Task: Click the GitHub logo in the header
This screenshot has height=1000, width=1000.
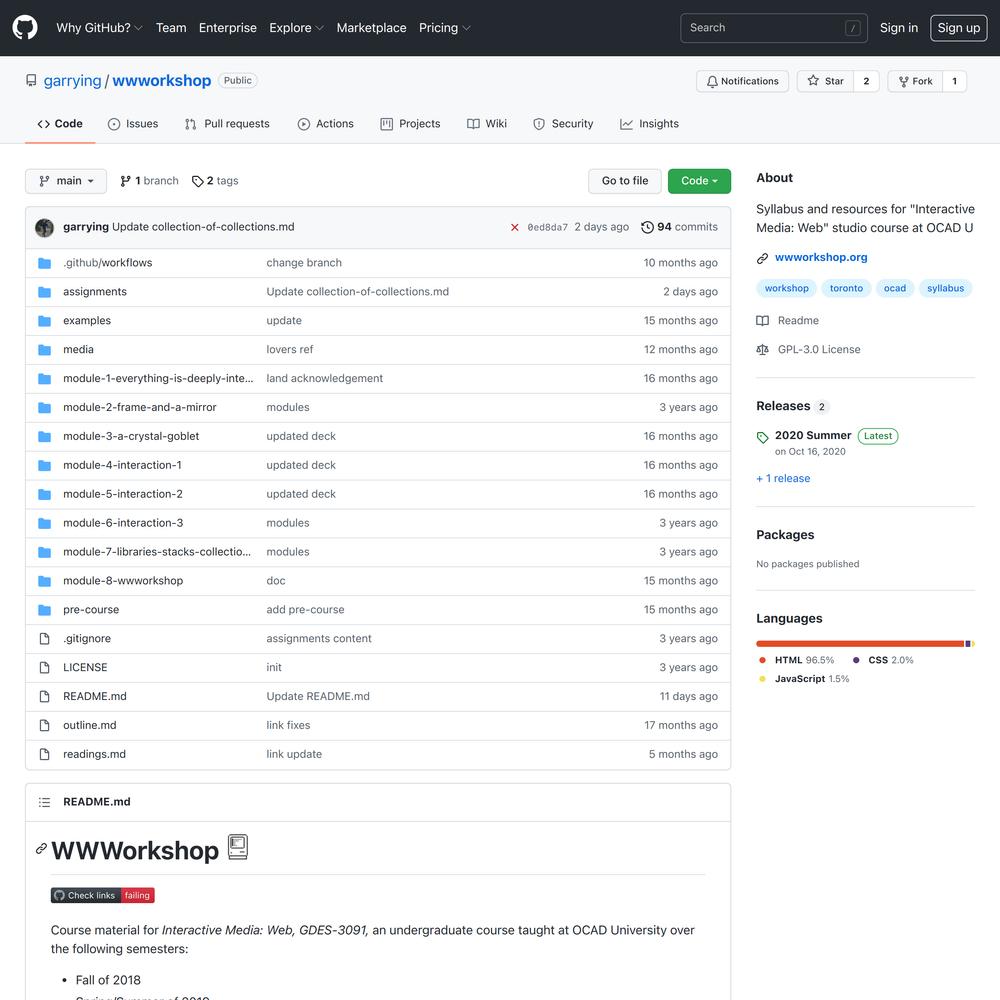Action: [x=25, y=27]
